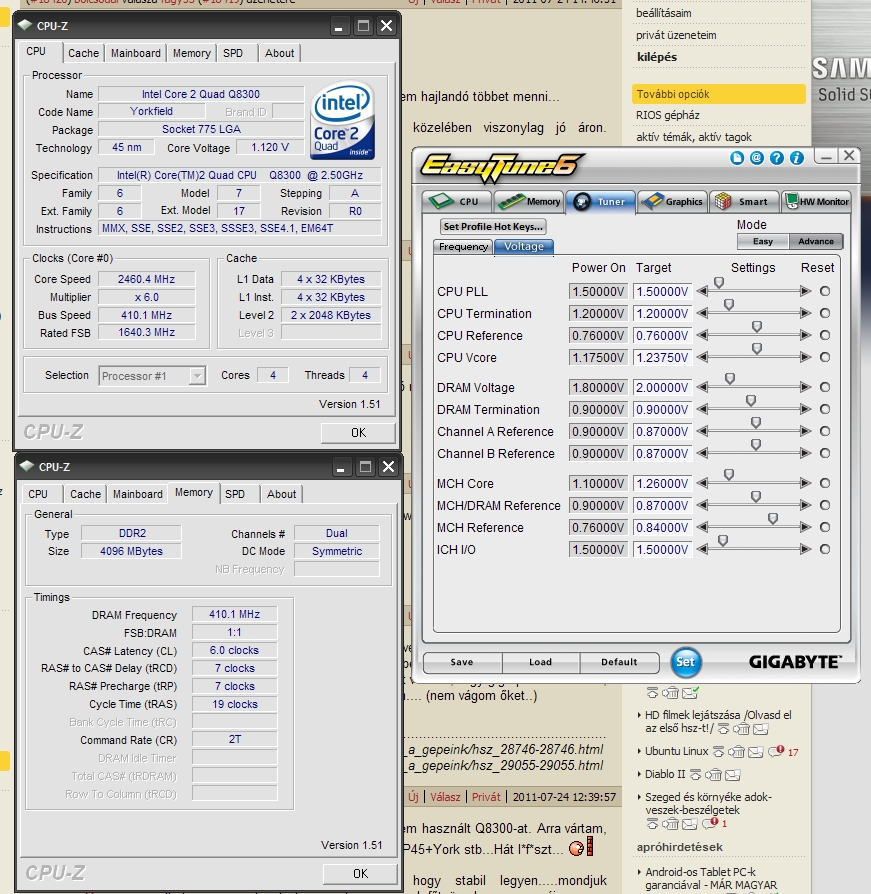
Task: Click decrease arrow on MCH Core slider
Action: click(x=702, y=483)
